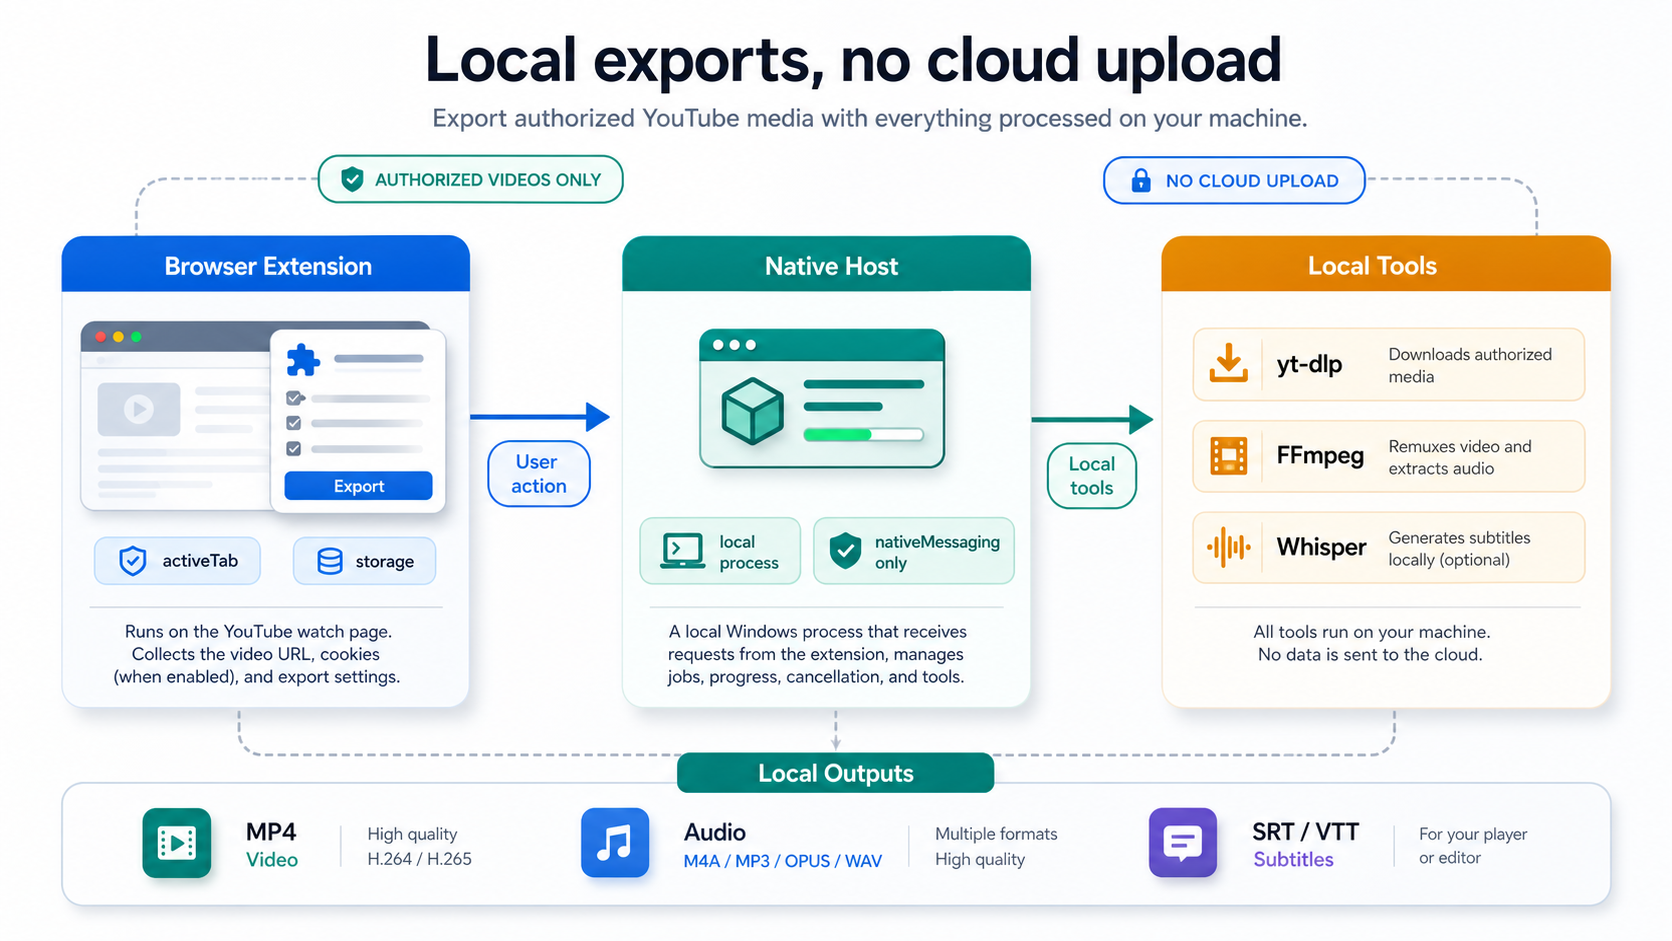Click the purple Subtitles label
The height and width of the screenshot is (941, 1672).
pyautogui.click(x=1293, y=860)
